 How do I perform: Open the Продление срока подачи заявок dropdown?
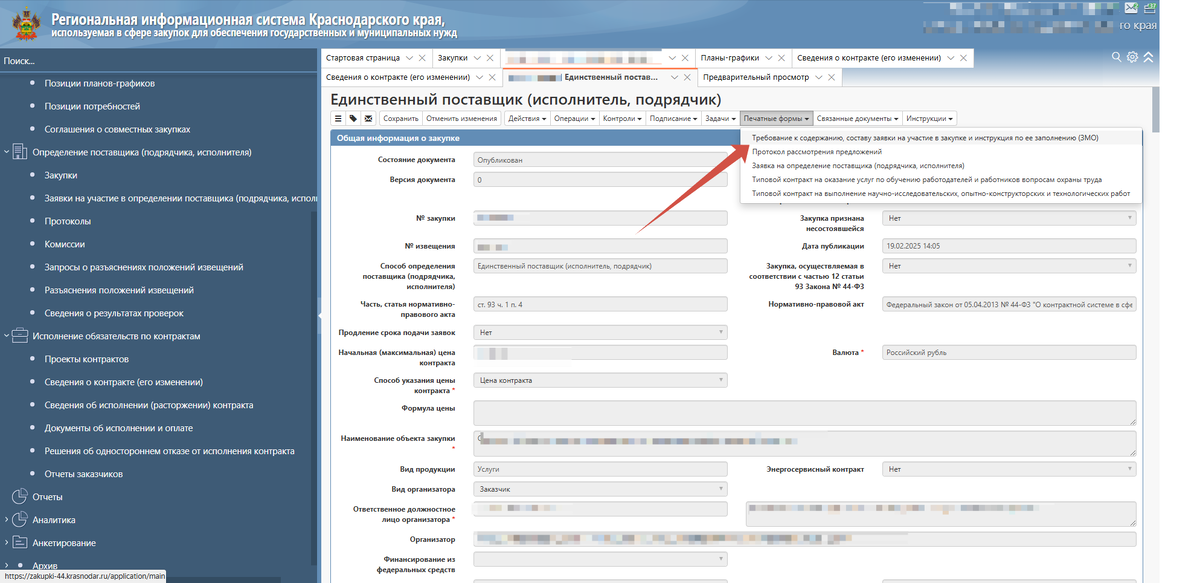(600, 332)
